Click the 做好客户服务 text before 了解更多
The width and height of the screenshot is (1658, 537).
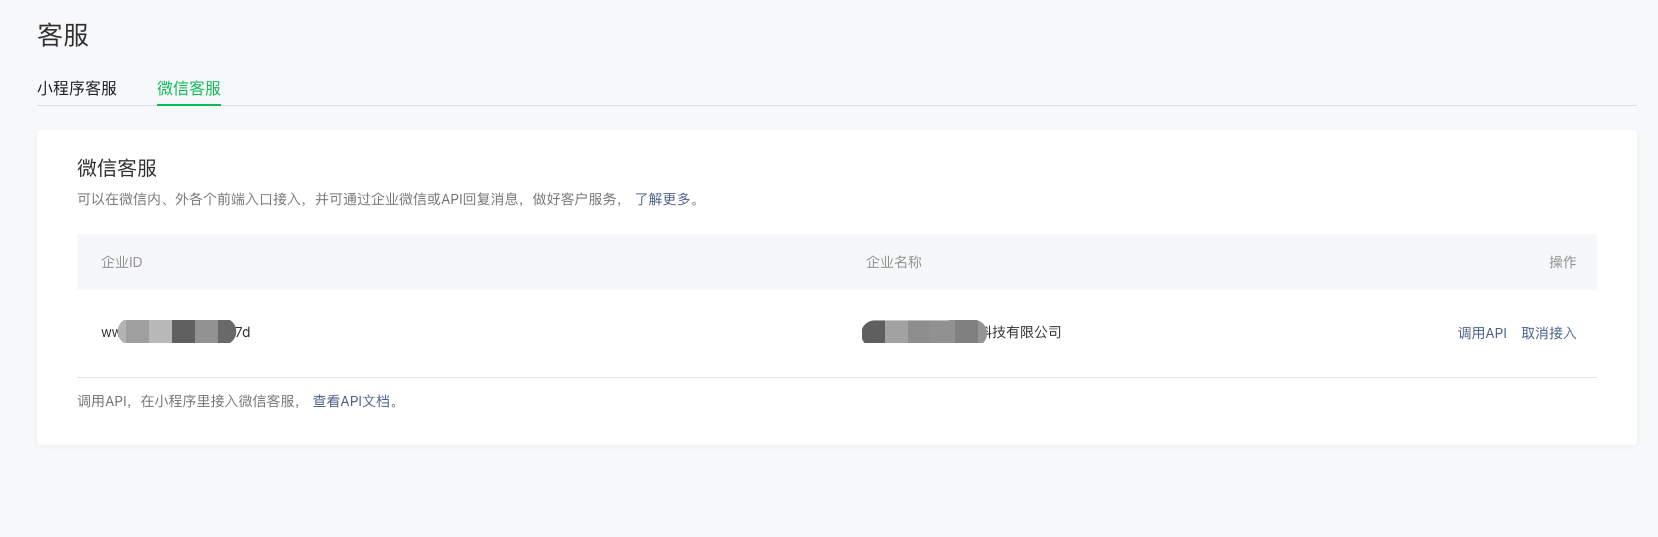[x=574, y=199]
